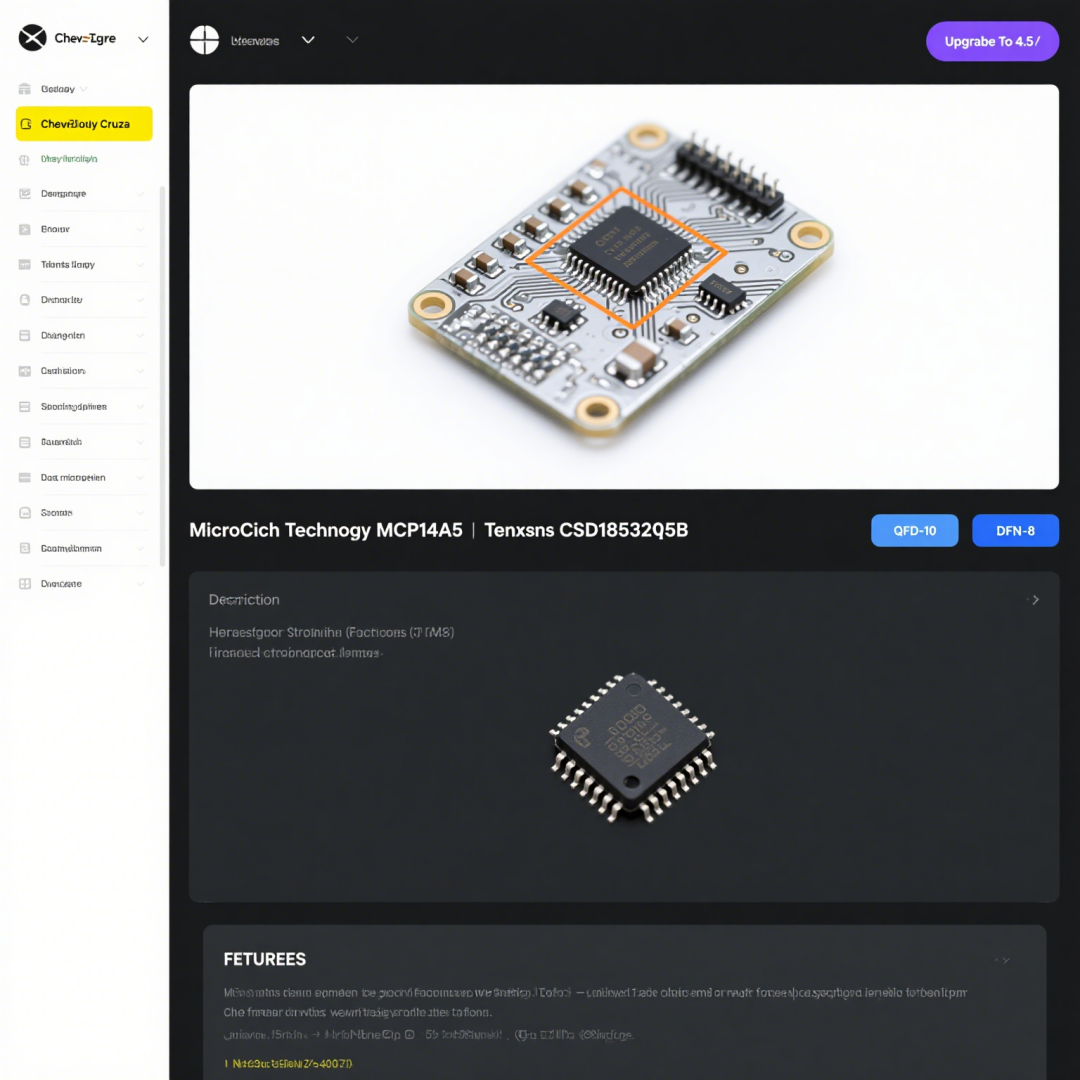Click the round X app logo
Screen dimensions: 1080x1080
32,38
